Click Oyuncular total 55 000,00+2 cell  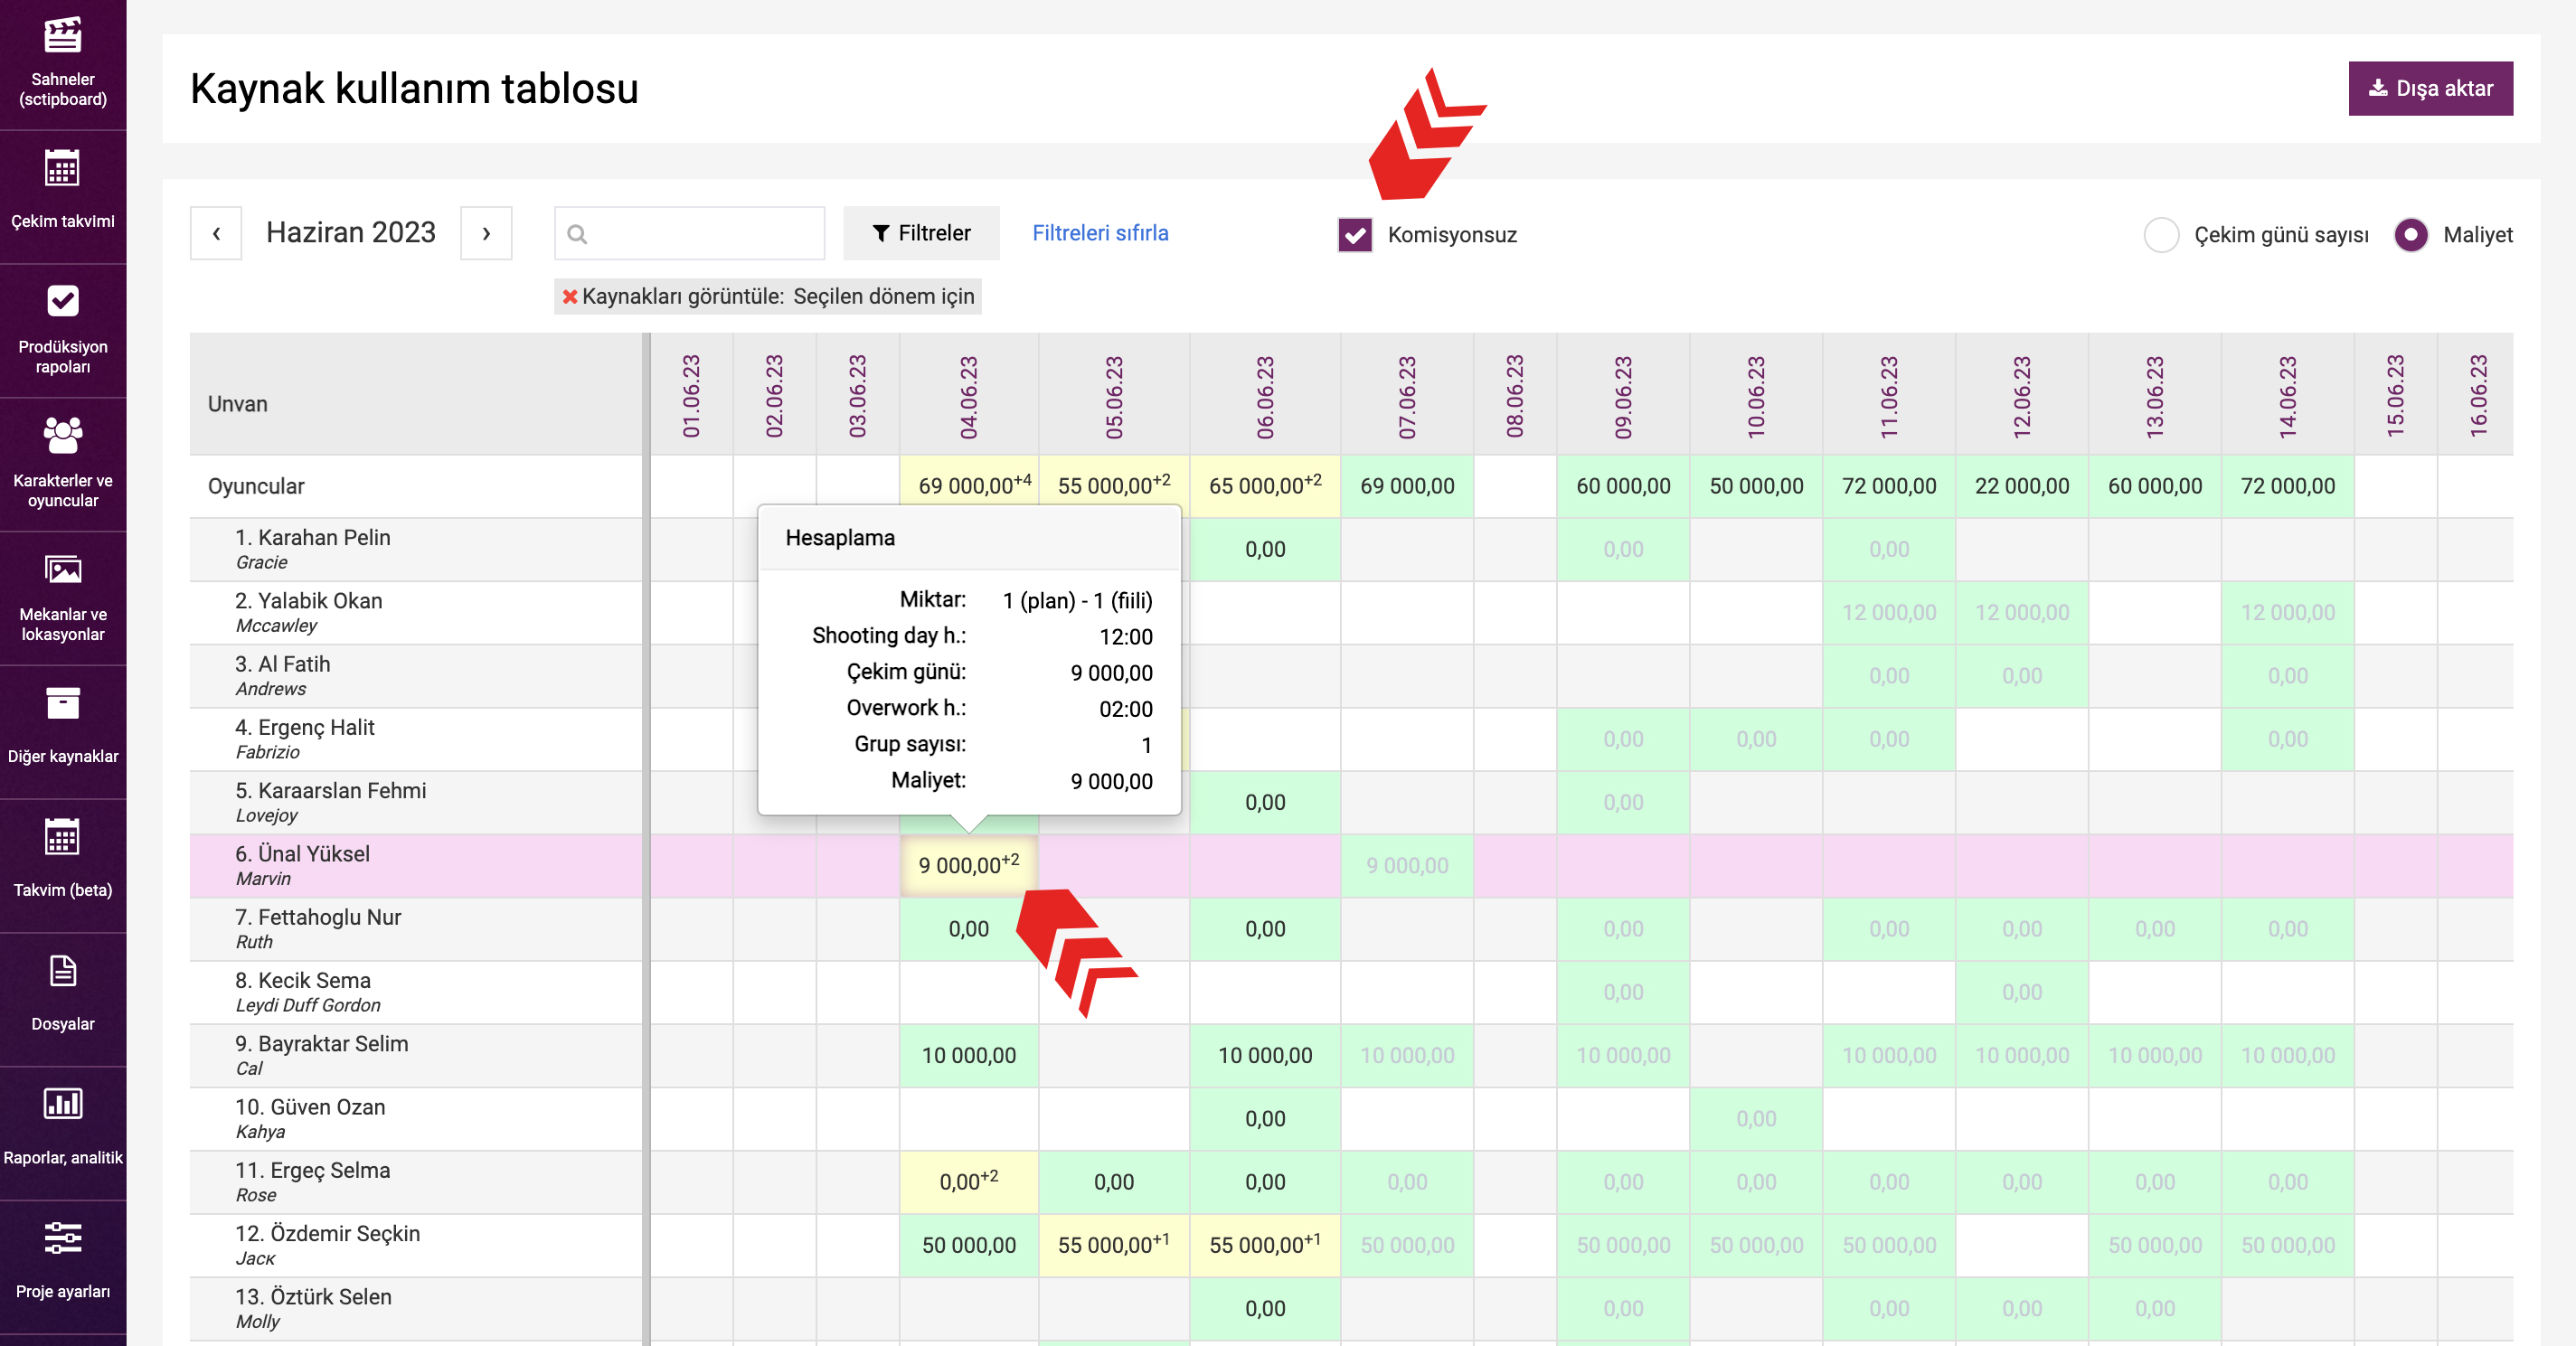[1113, 486]
